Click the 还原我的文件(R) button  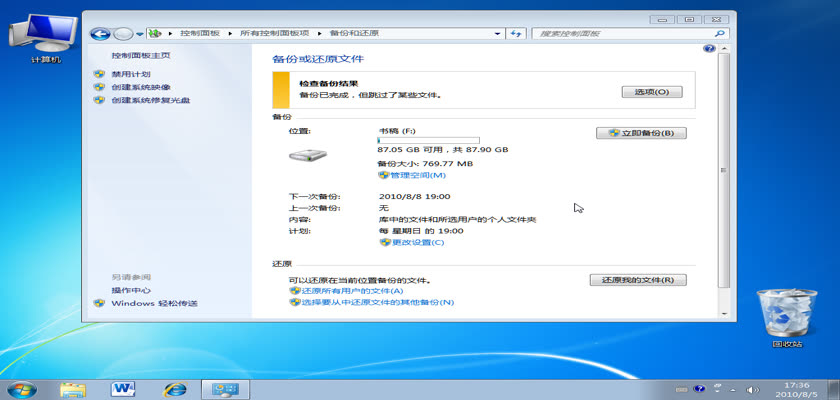point(638,280)
